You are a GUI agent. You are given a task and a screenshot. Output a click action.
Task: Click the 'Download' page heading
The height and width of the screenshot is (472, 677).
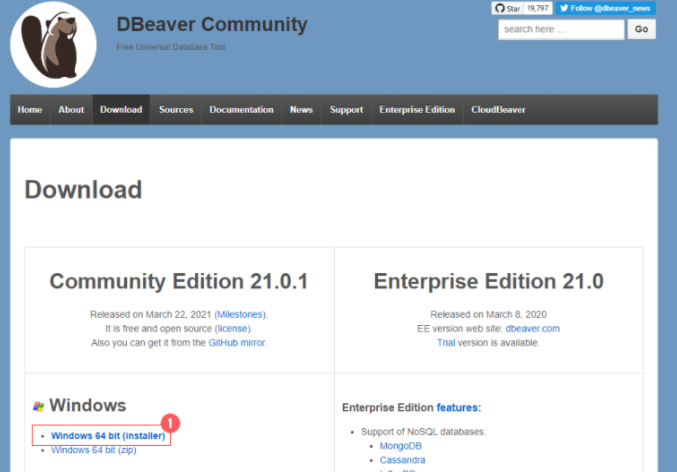tap(83, 190)
